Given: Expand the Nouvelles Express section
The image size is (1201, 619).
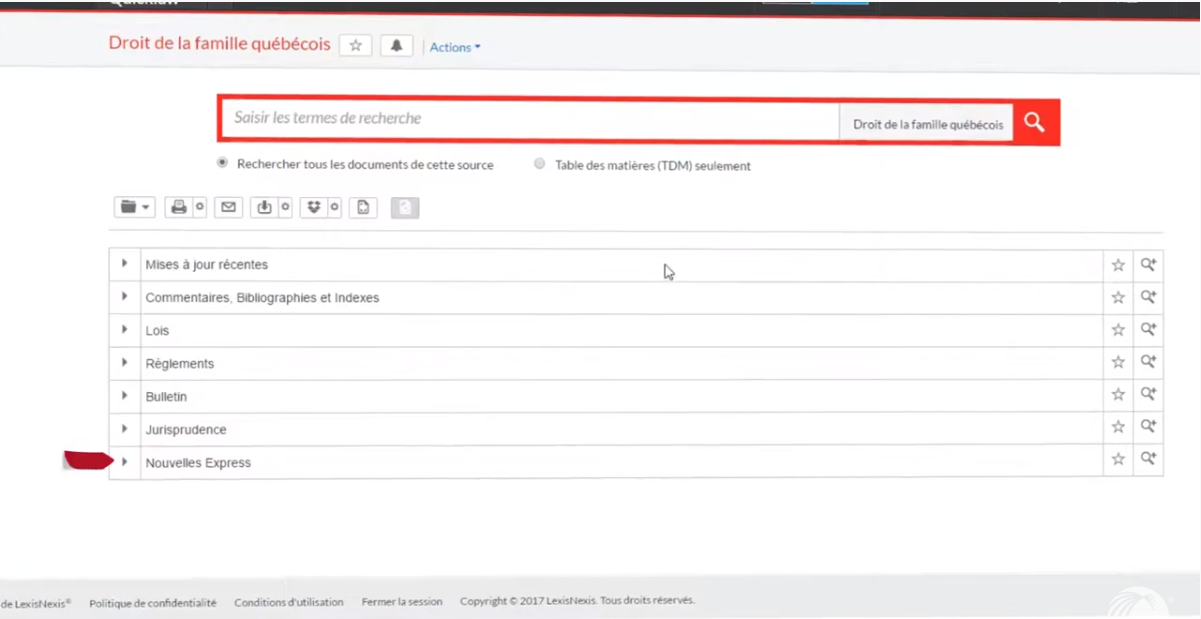Looking at the screenshot, I should (124, 461).
